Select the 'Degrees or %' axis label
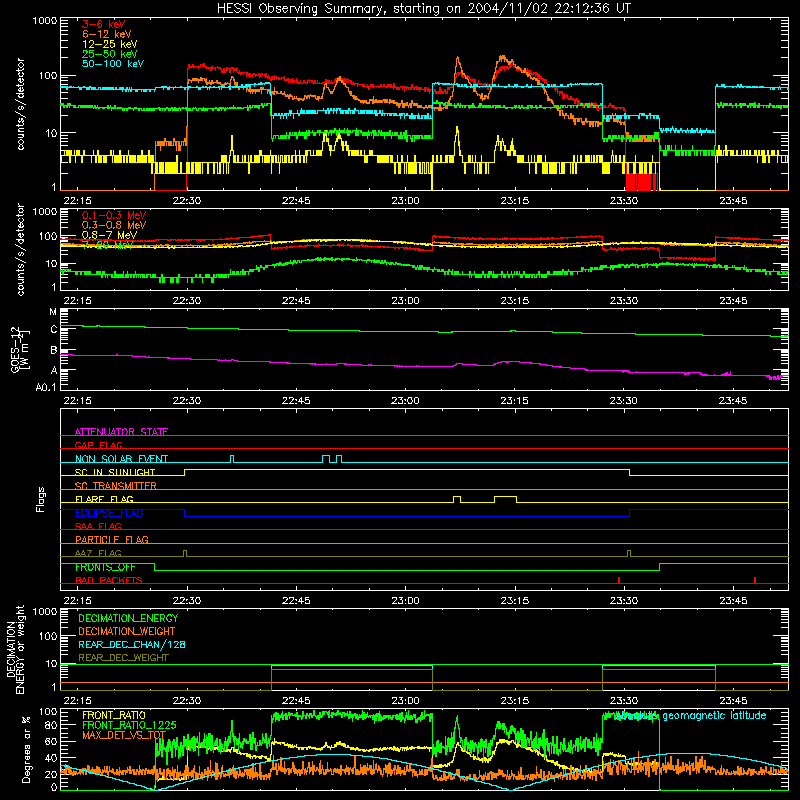This screenshot has height=800, width=800. pyautogui.click(x=26, y=749)
